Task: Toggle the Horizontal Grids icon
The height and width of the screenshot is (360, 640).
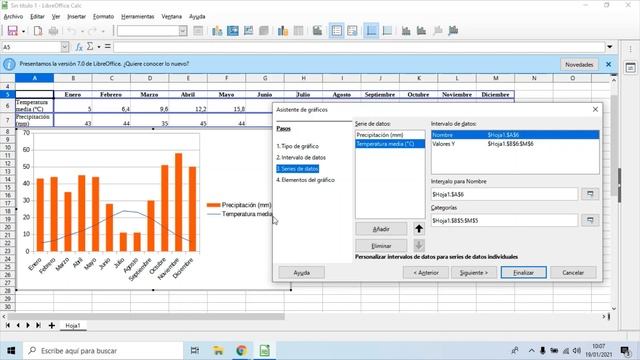Action: [x=371, y=31]
